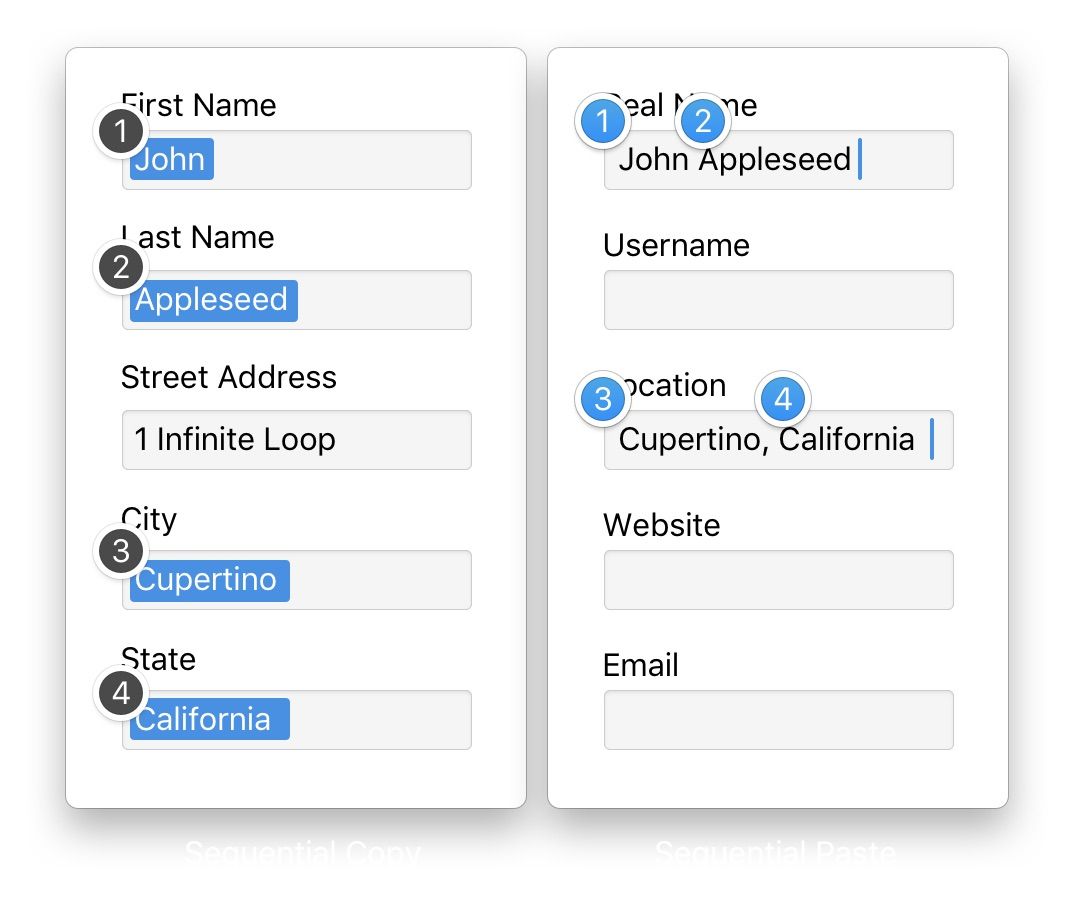Click the empty Website field
Image resolution: width=1080 pixels, height=916 pixels.
tap(778, 580)
